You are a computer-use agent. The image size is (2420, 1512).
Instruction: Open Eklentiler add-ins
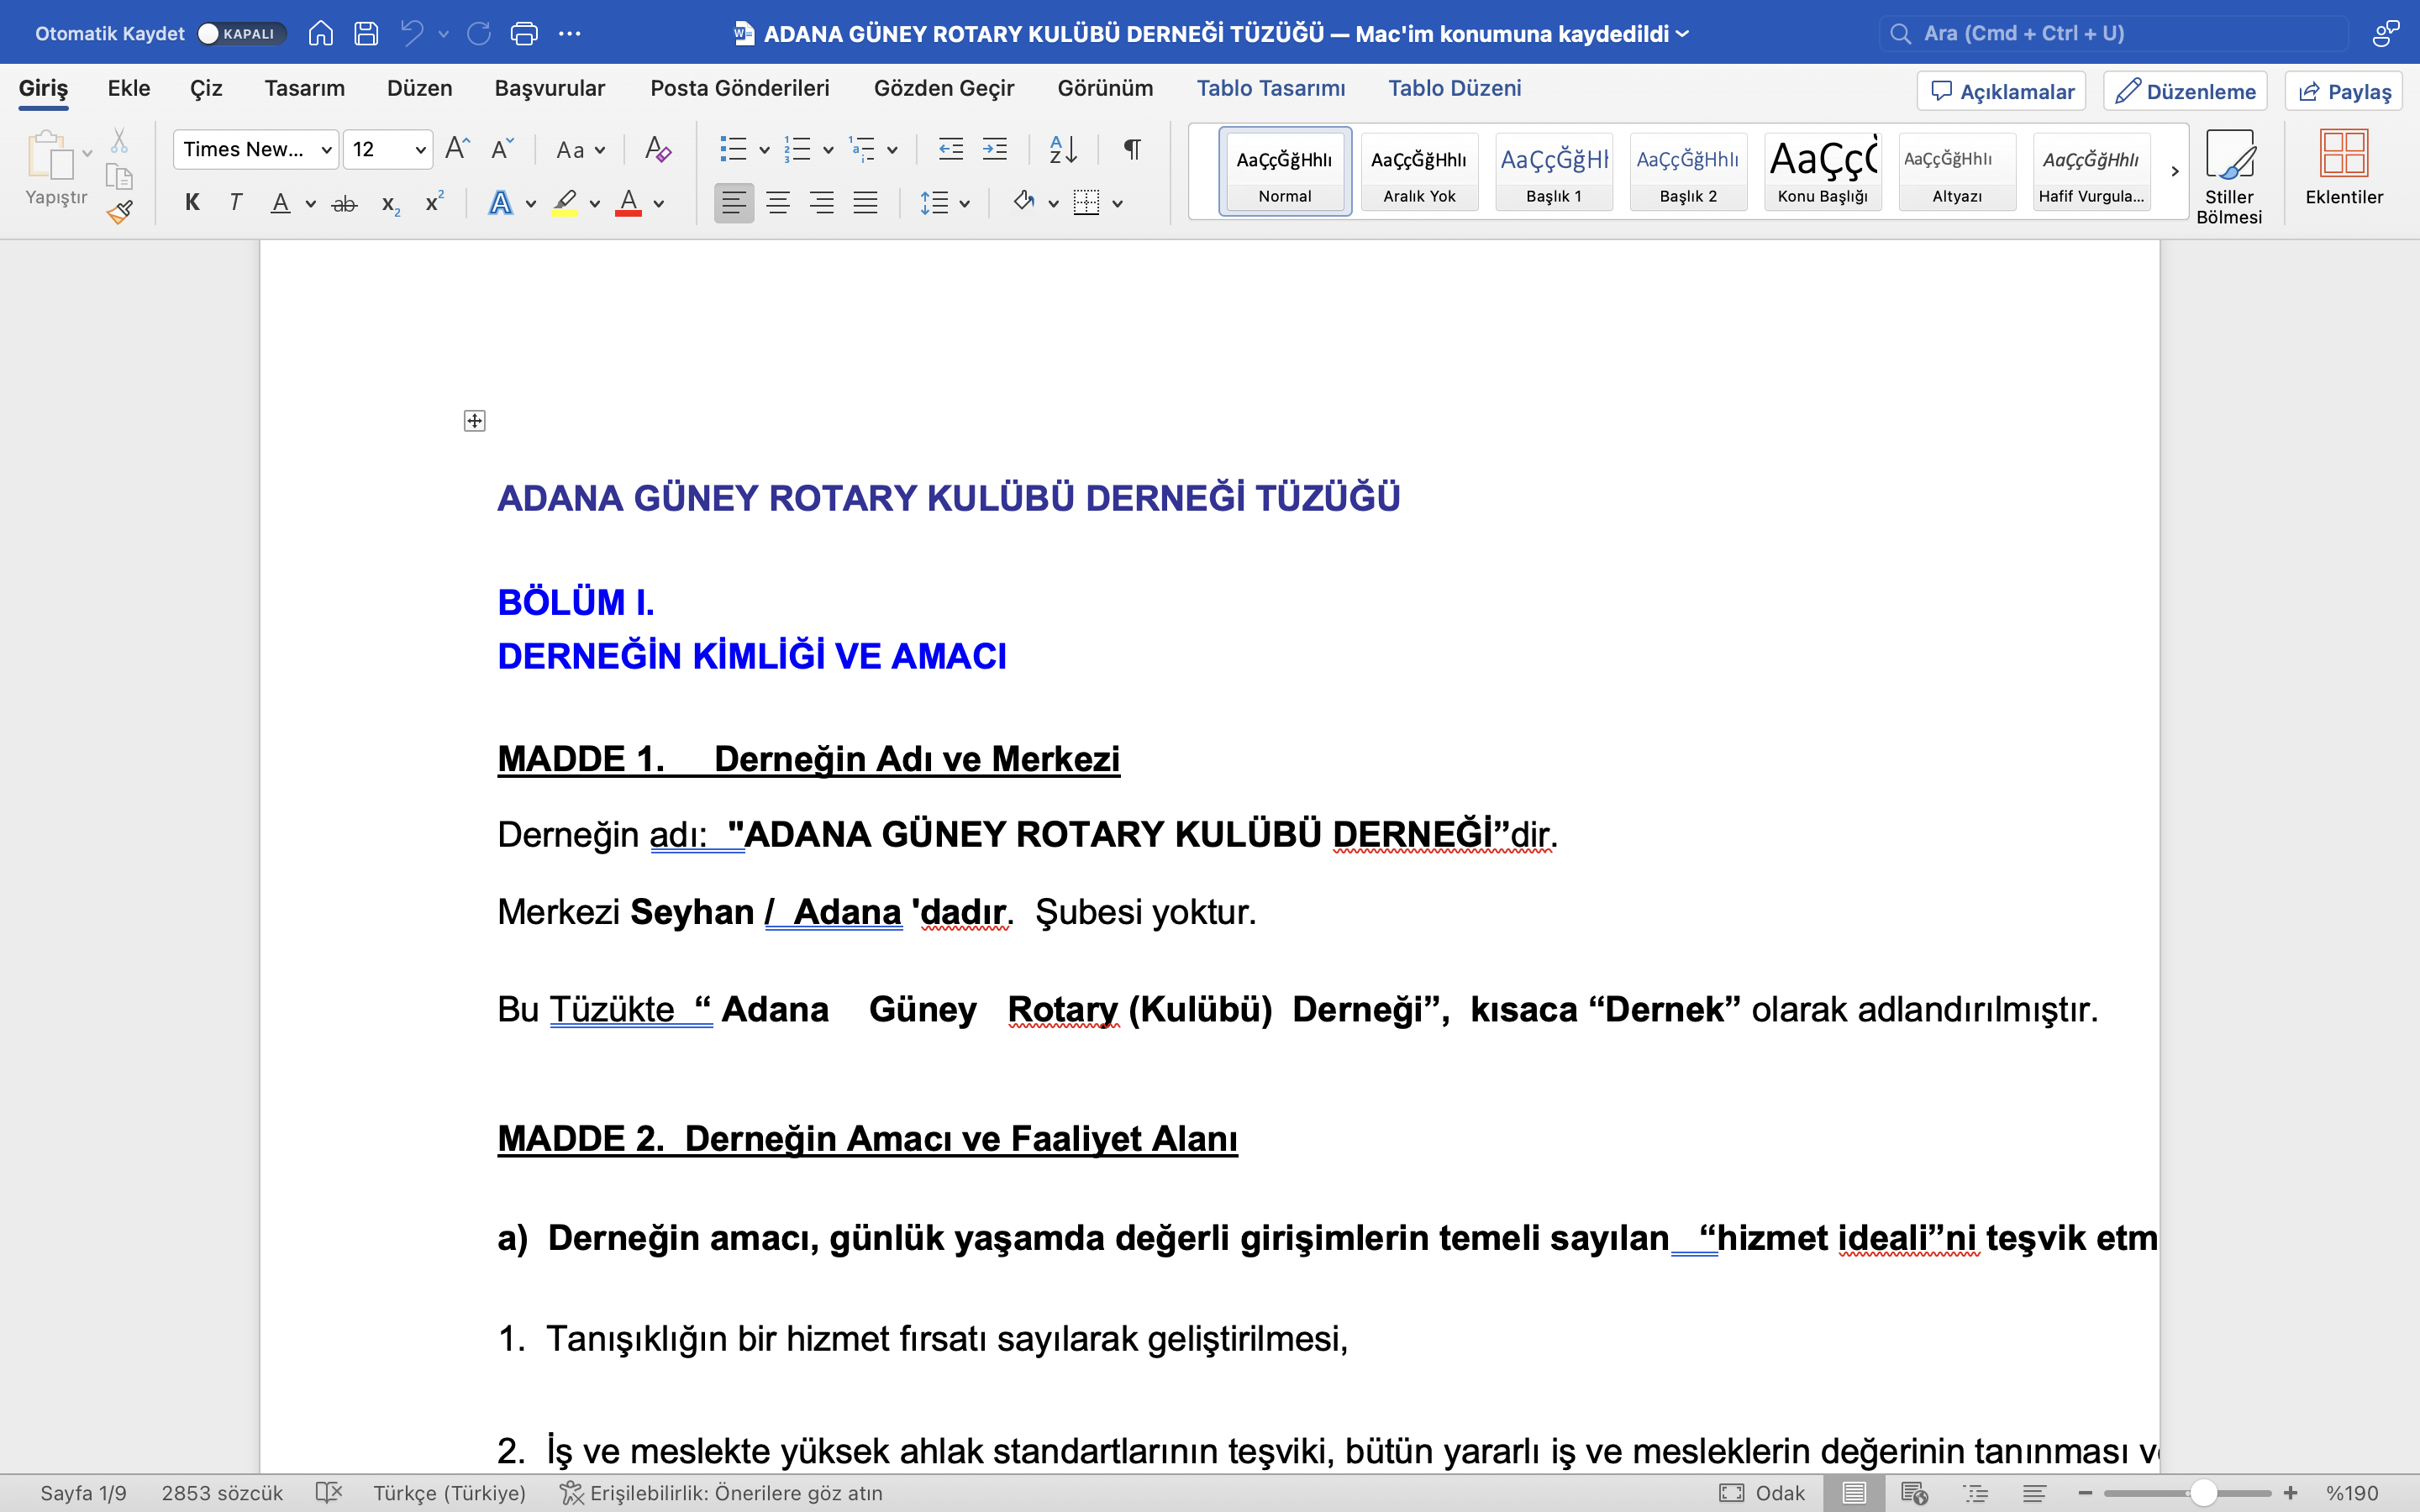(2344, 168)
